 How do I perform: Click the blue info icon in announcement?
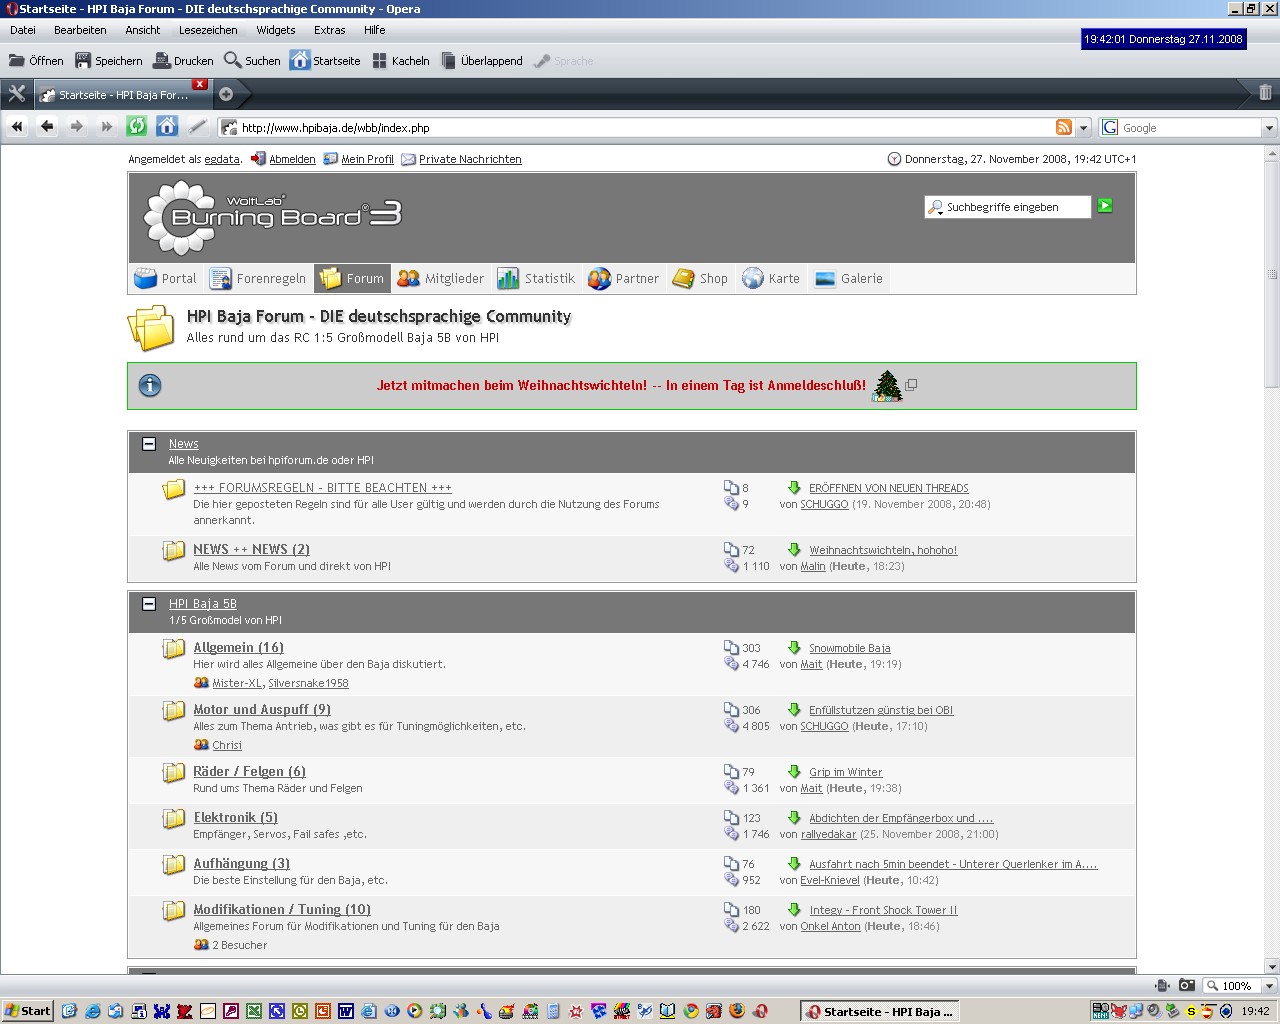(x=150, y=385)
